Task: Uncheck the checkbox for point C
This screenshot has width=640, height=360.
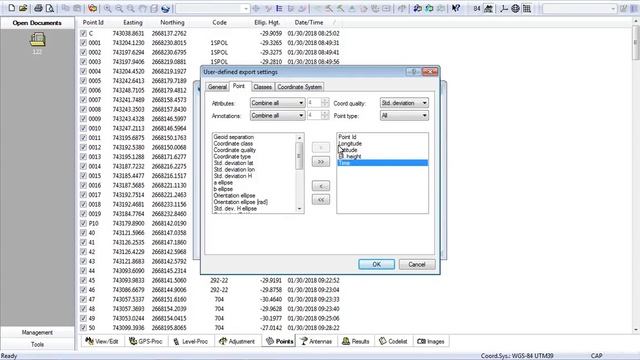Action: (83, 33)
